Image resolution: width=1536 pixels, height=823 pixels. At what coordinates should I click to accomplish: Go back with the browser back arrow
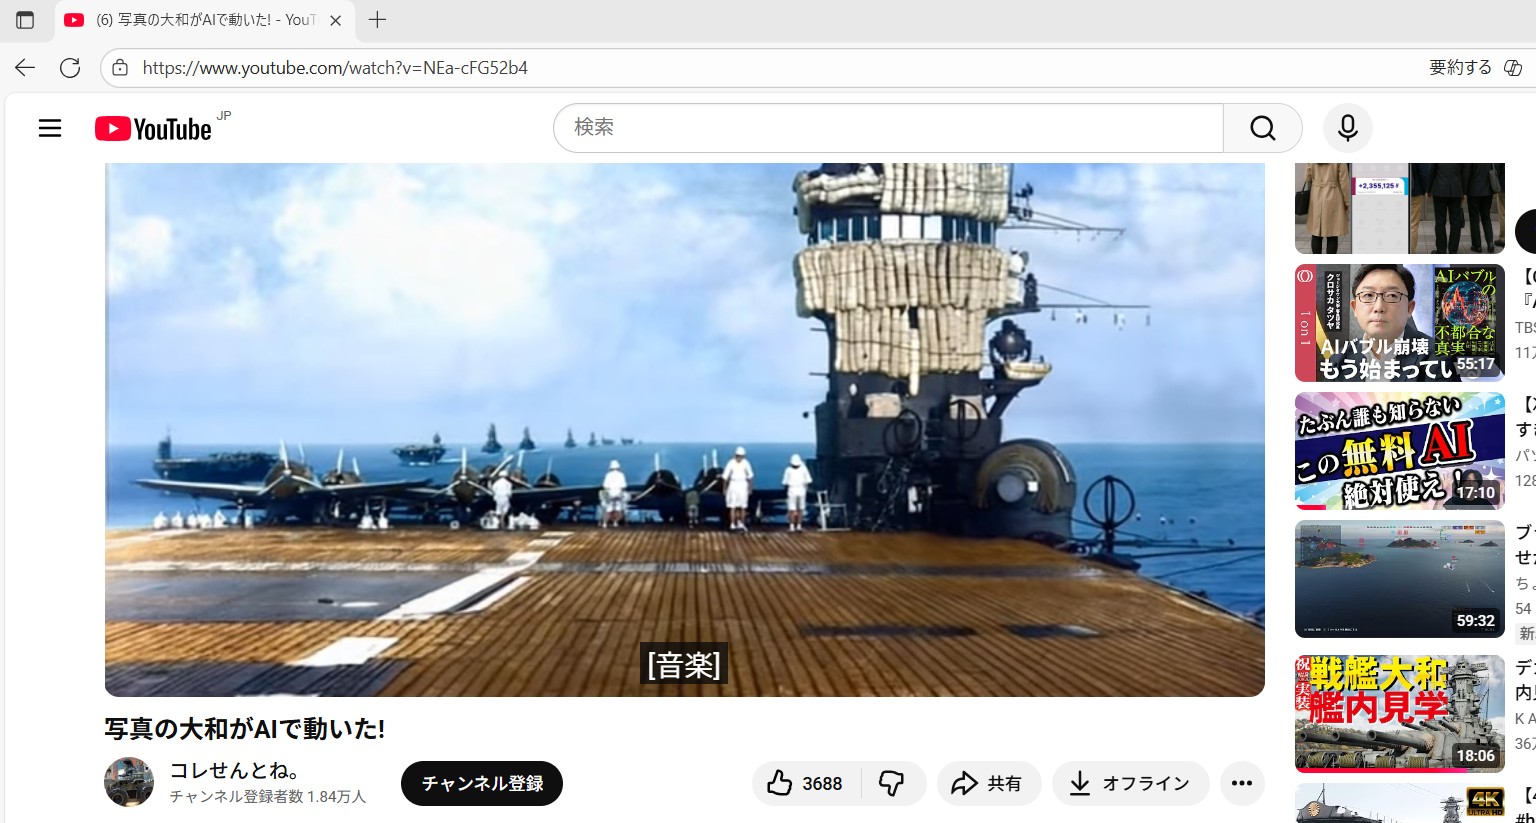(25, 68)
